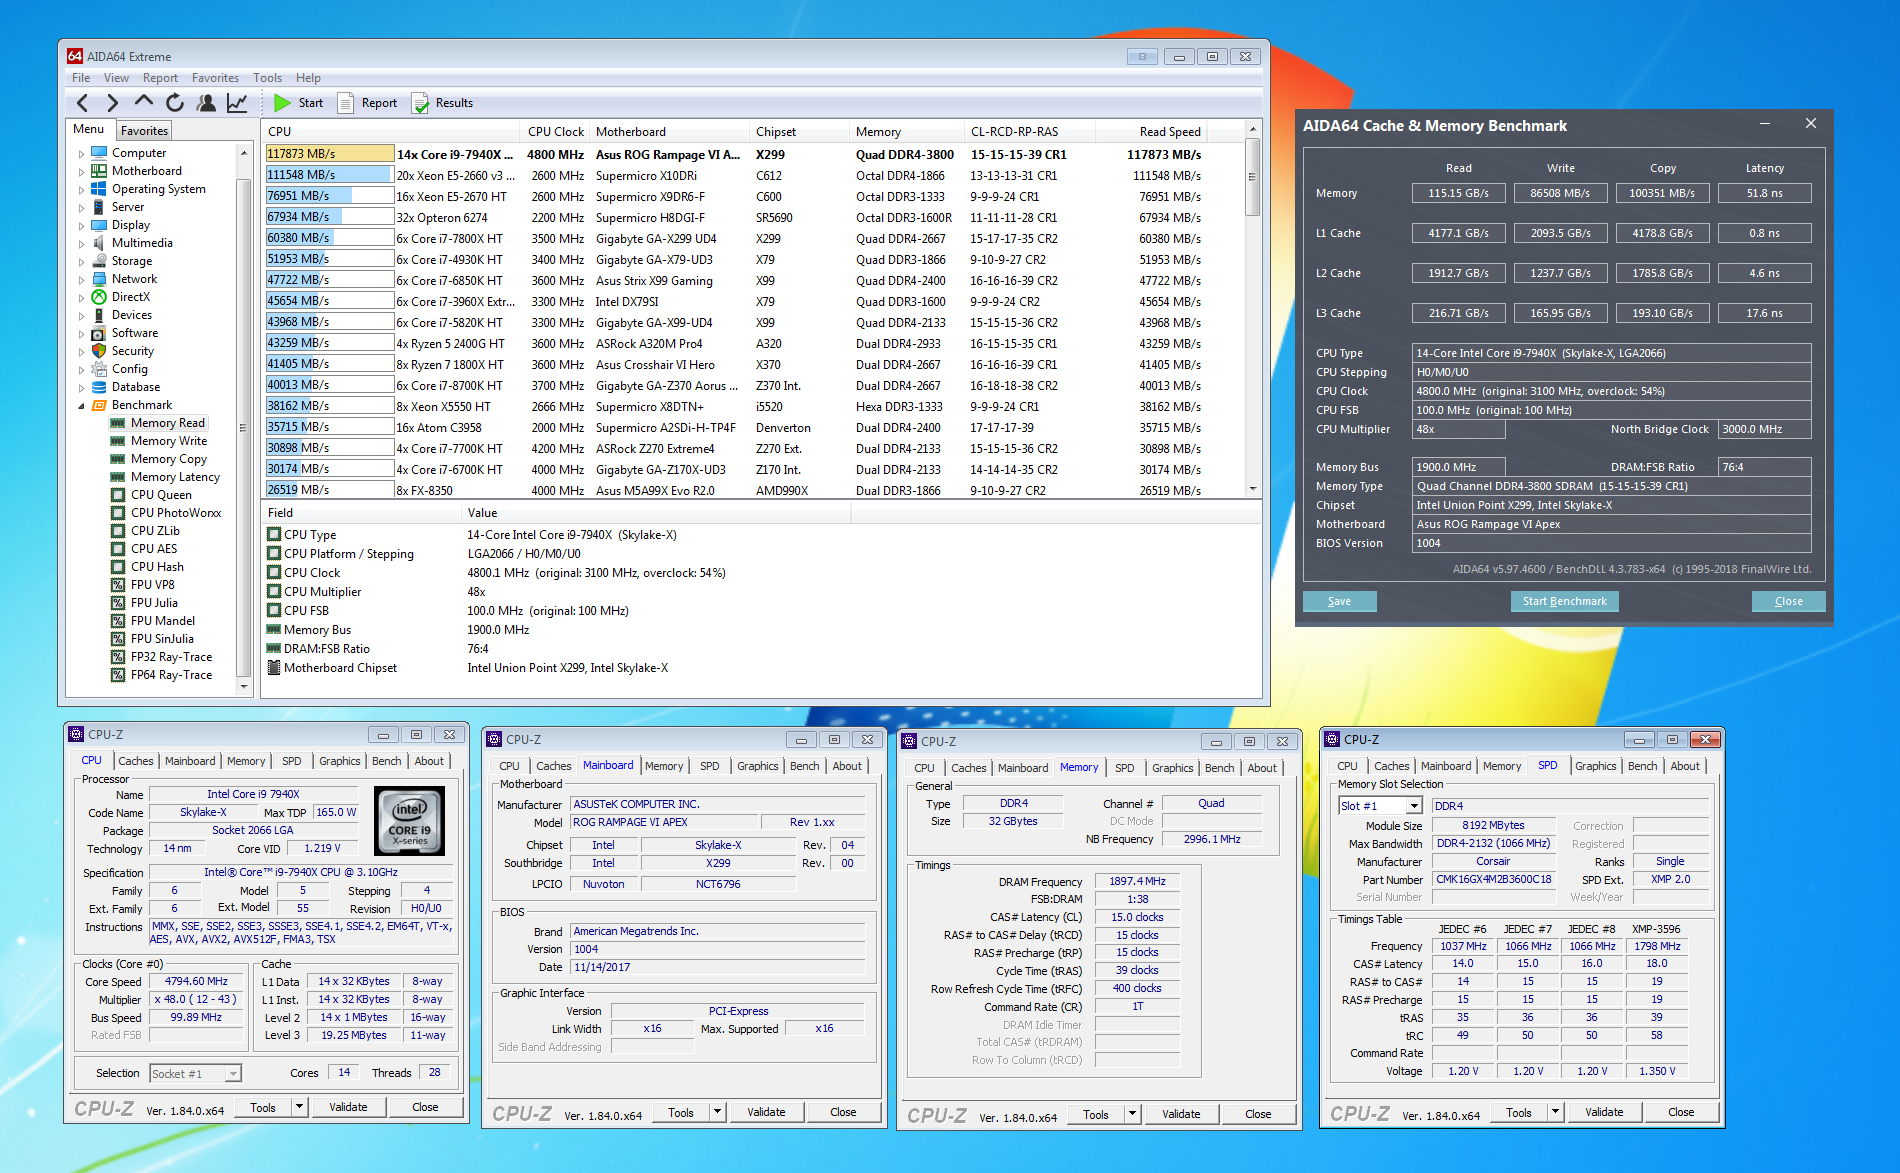Select the 117873 MB/s result row bar

pos(330,154)
